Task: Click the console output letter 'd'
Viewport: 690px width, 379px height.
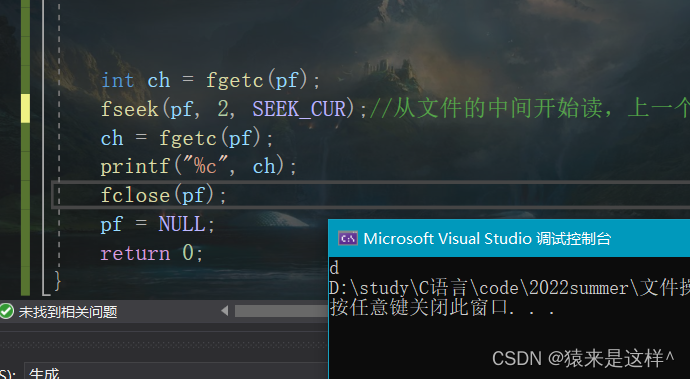Action: (334, 268)
